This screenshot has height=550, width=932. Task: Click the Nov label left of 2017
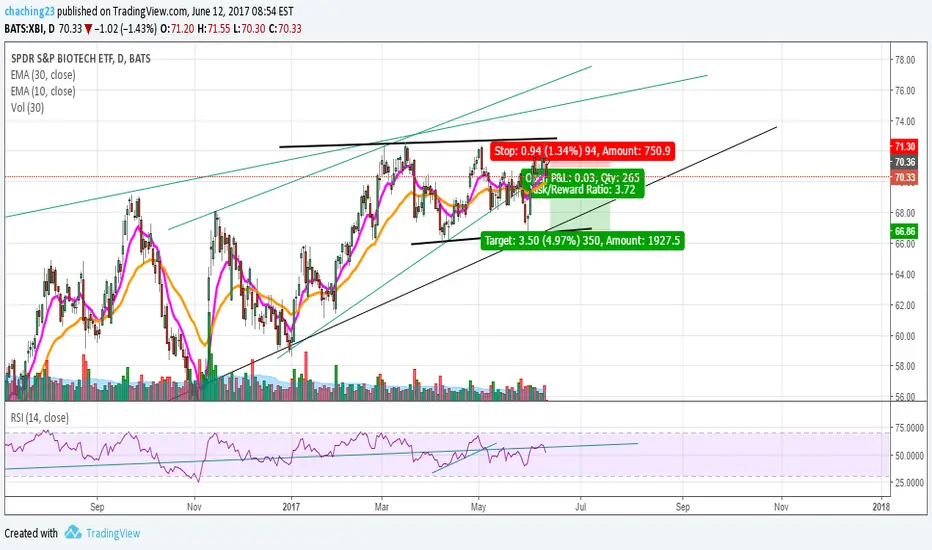[x=194, y=507]
